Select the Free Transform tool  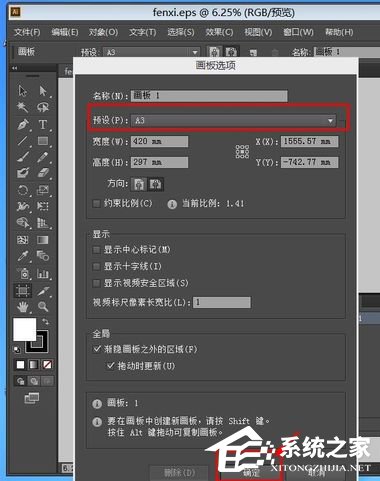43,206
